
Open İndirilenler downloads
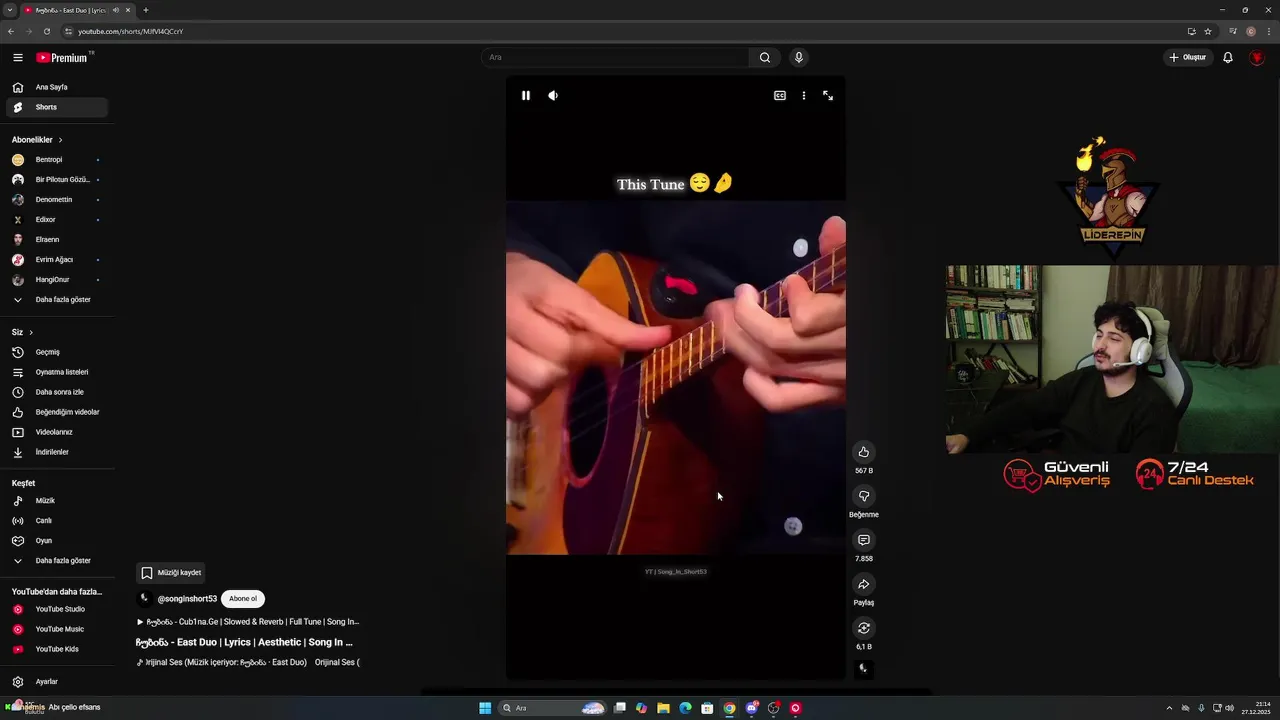tap(56, 452)
